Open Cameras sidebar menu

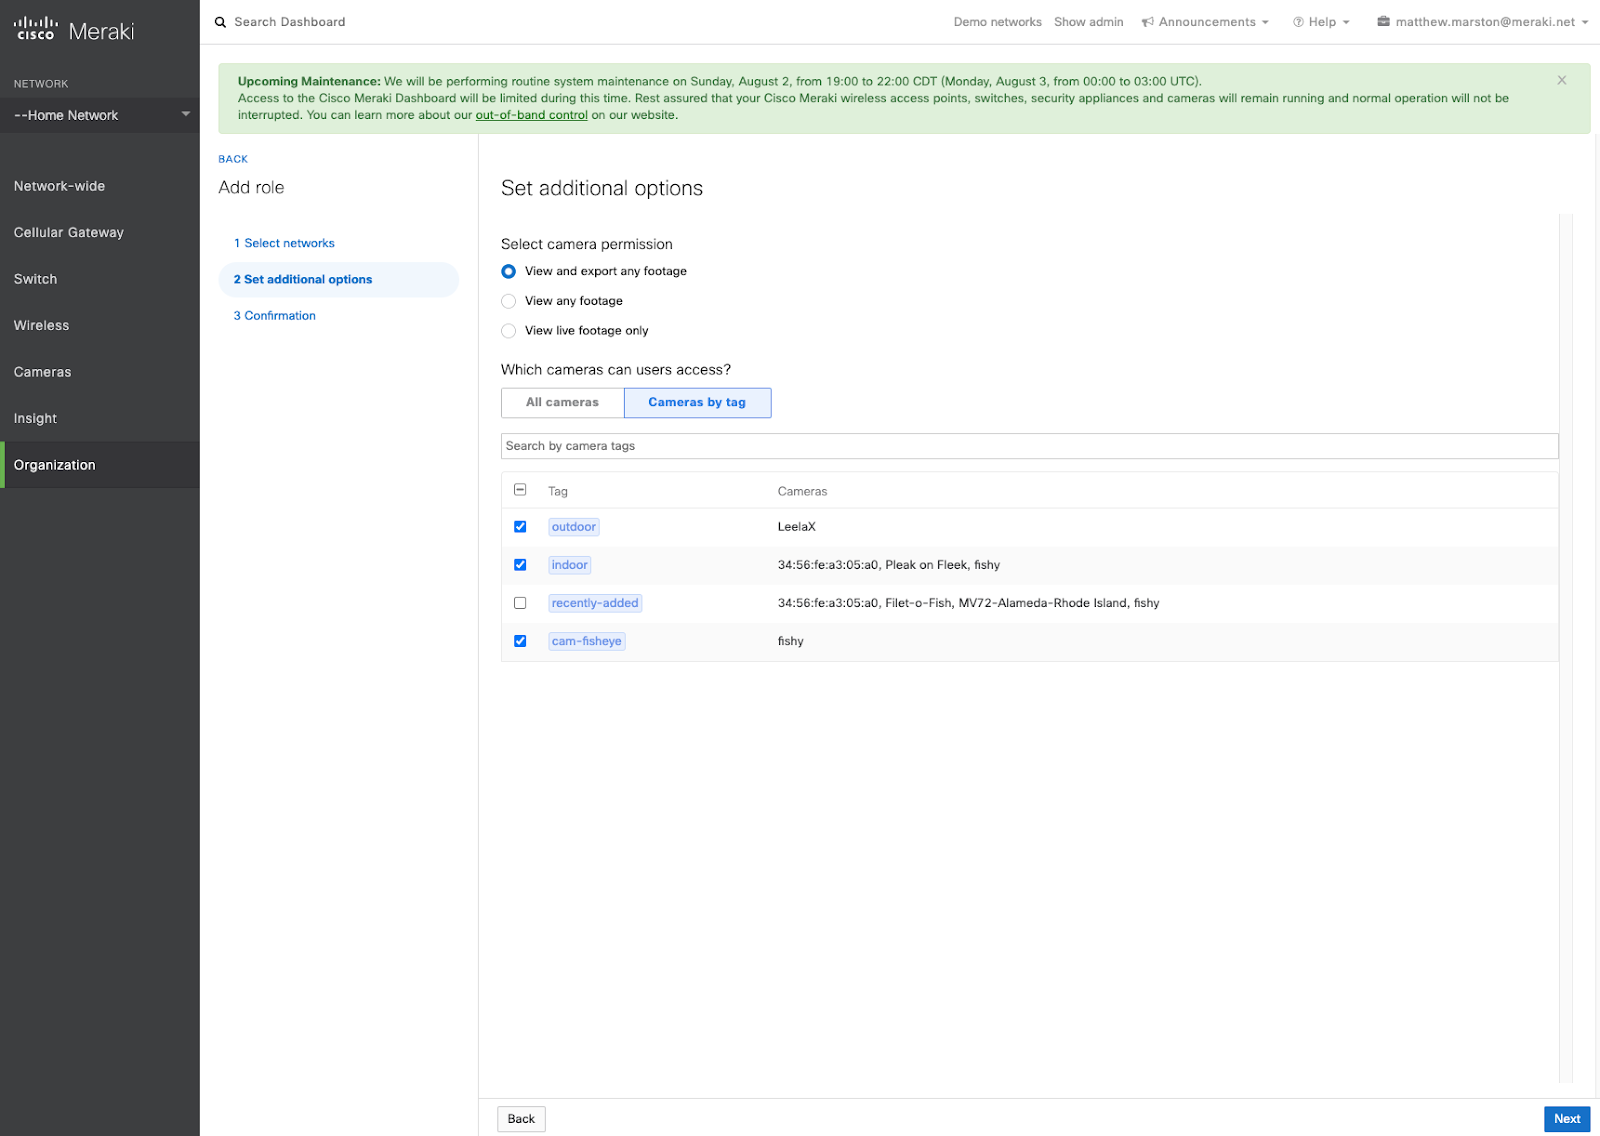point(100,372)
